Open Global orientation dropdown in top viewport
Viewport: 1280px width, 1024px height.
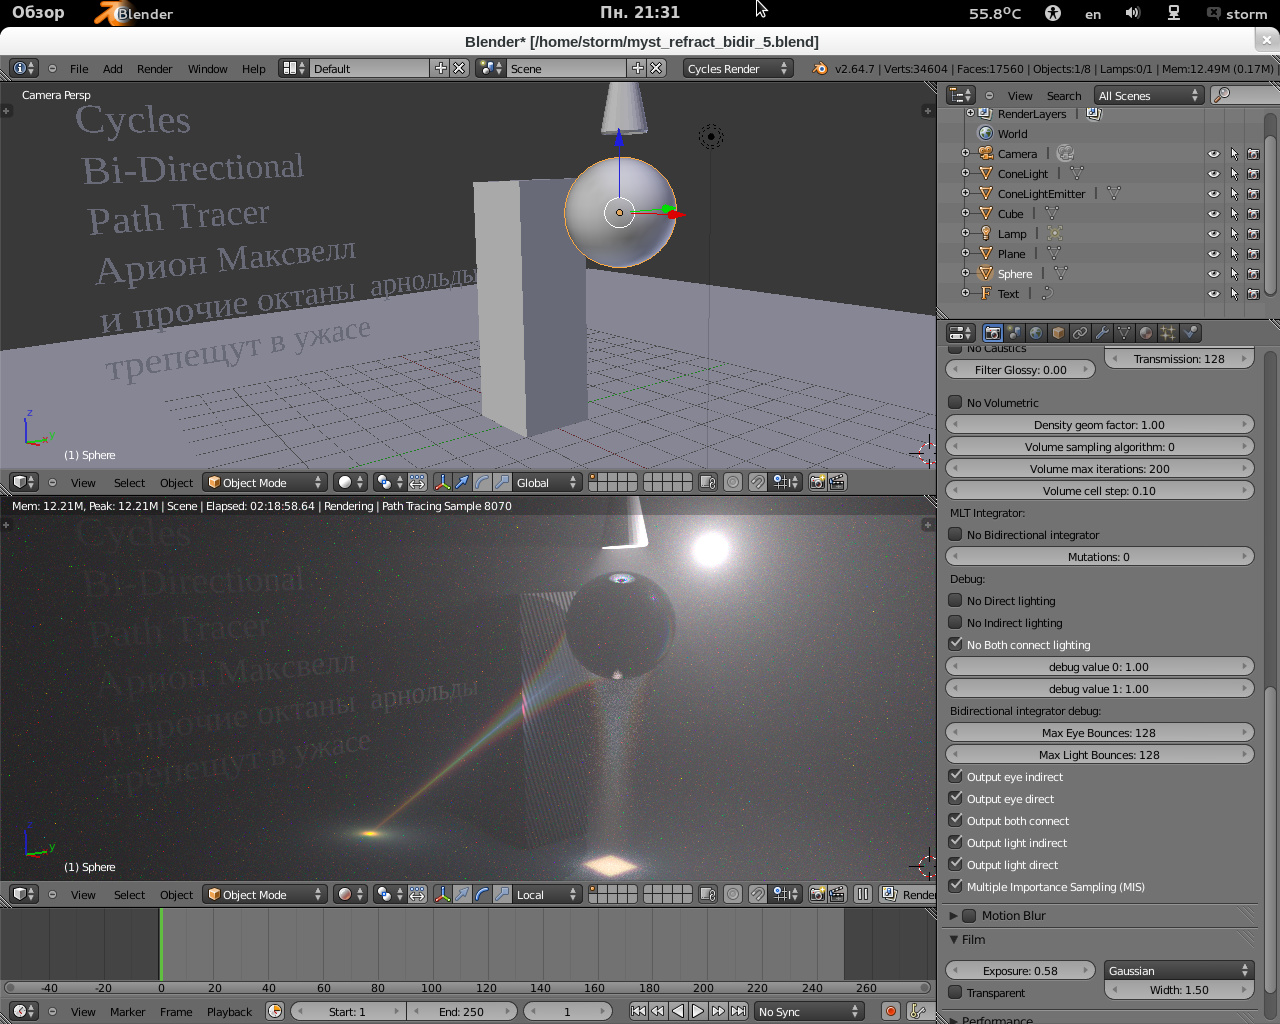pos(548,482)
